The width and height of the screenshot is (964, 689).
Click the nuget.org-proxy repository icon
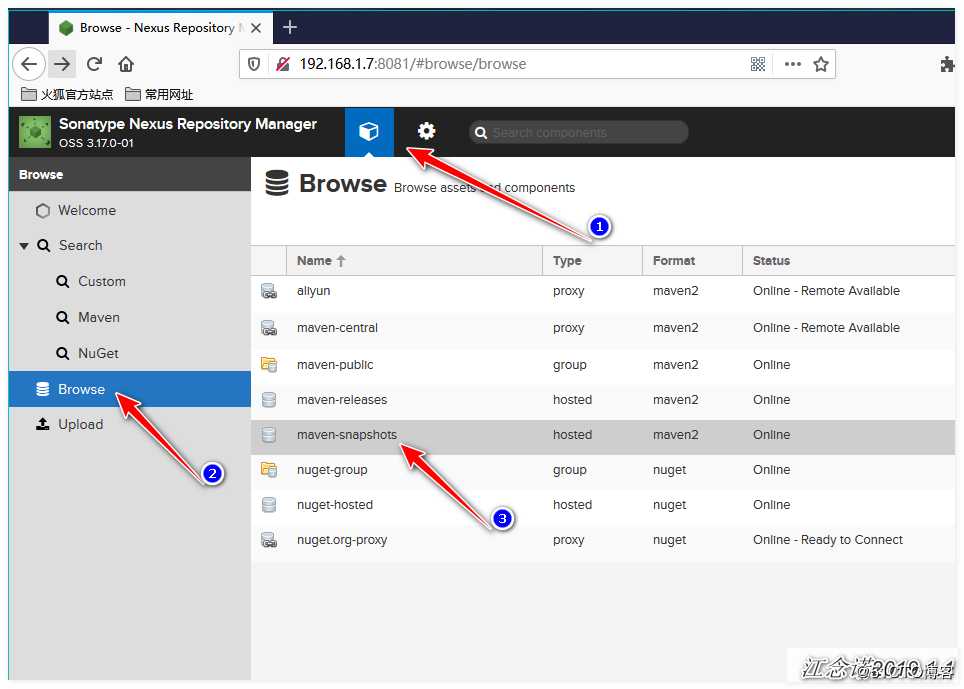coord(269,540)
